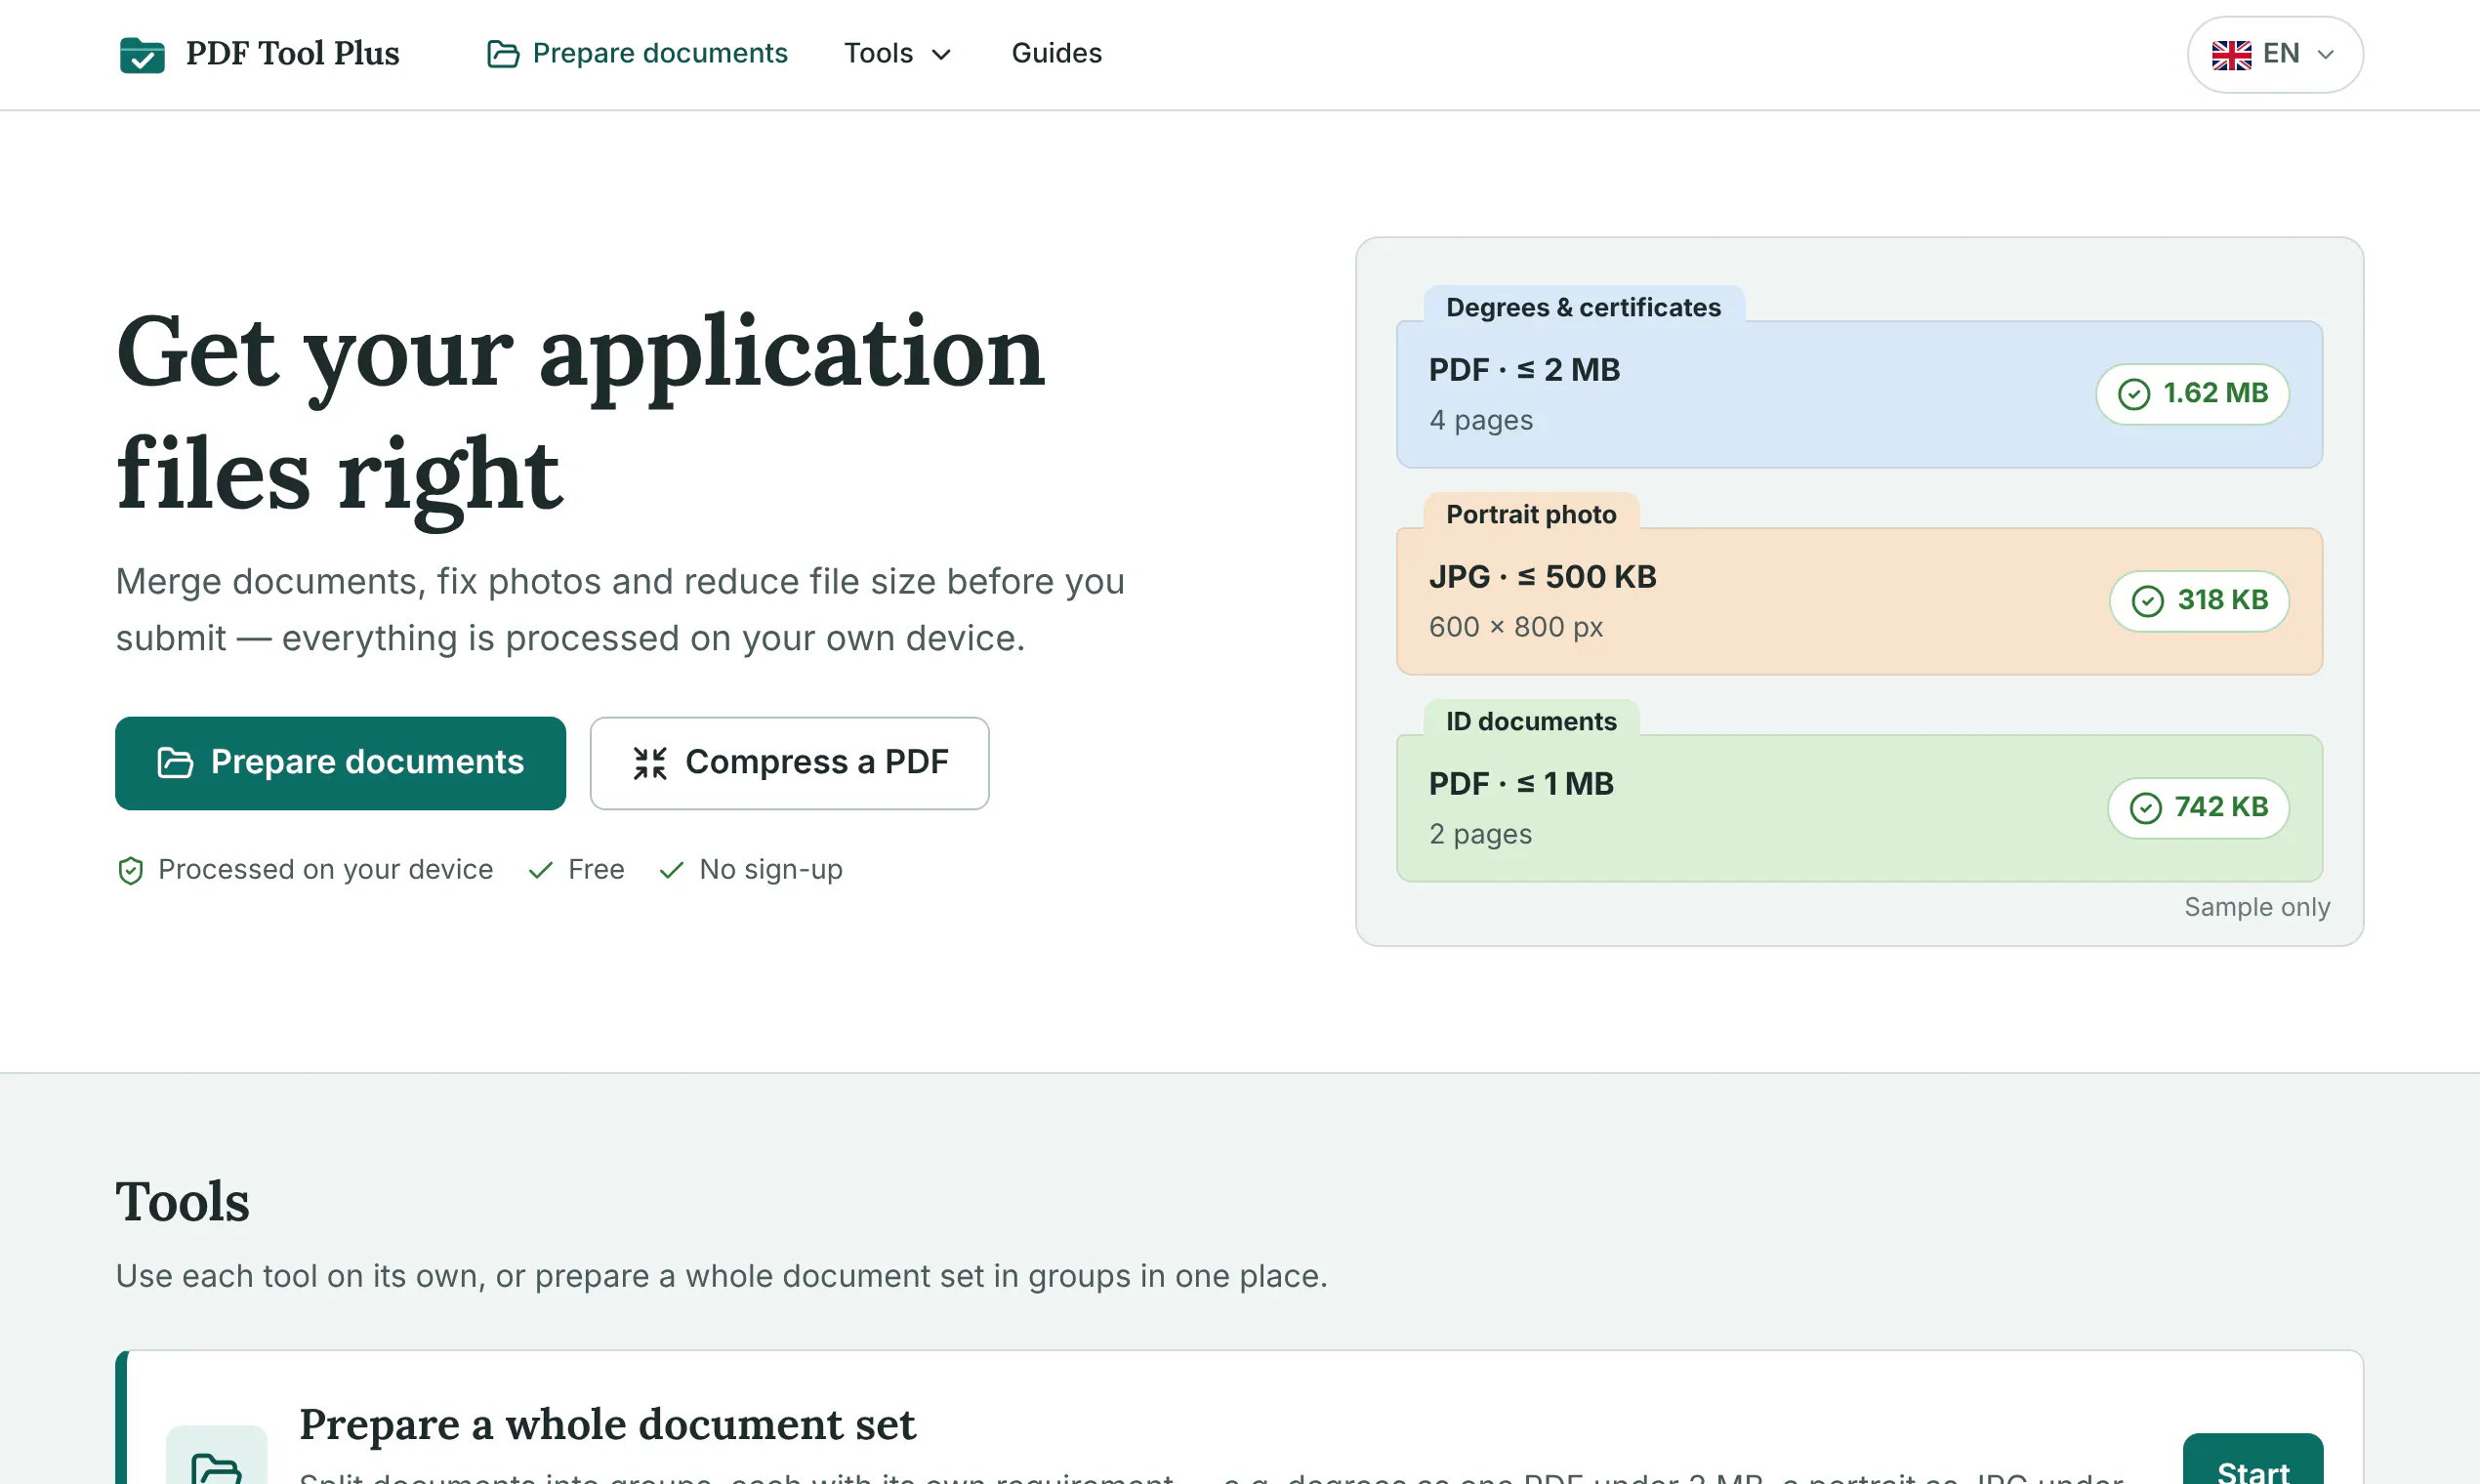
Task: Click the UK flag icon
Action: (x=2231, y=54)
